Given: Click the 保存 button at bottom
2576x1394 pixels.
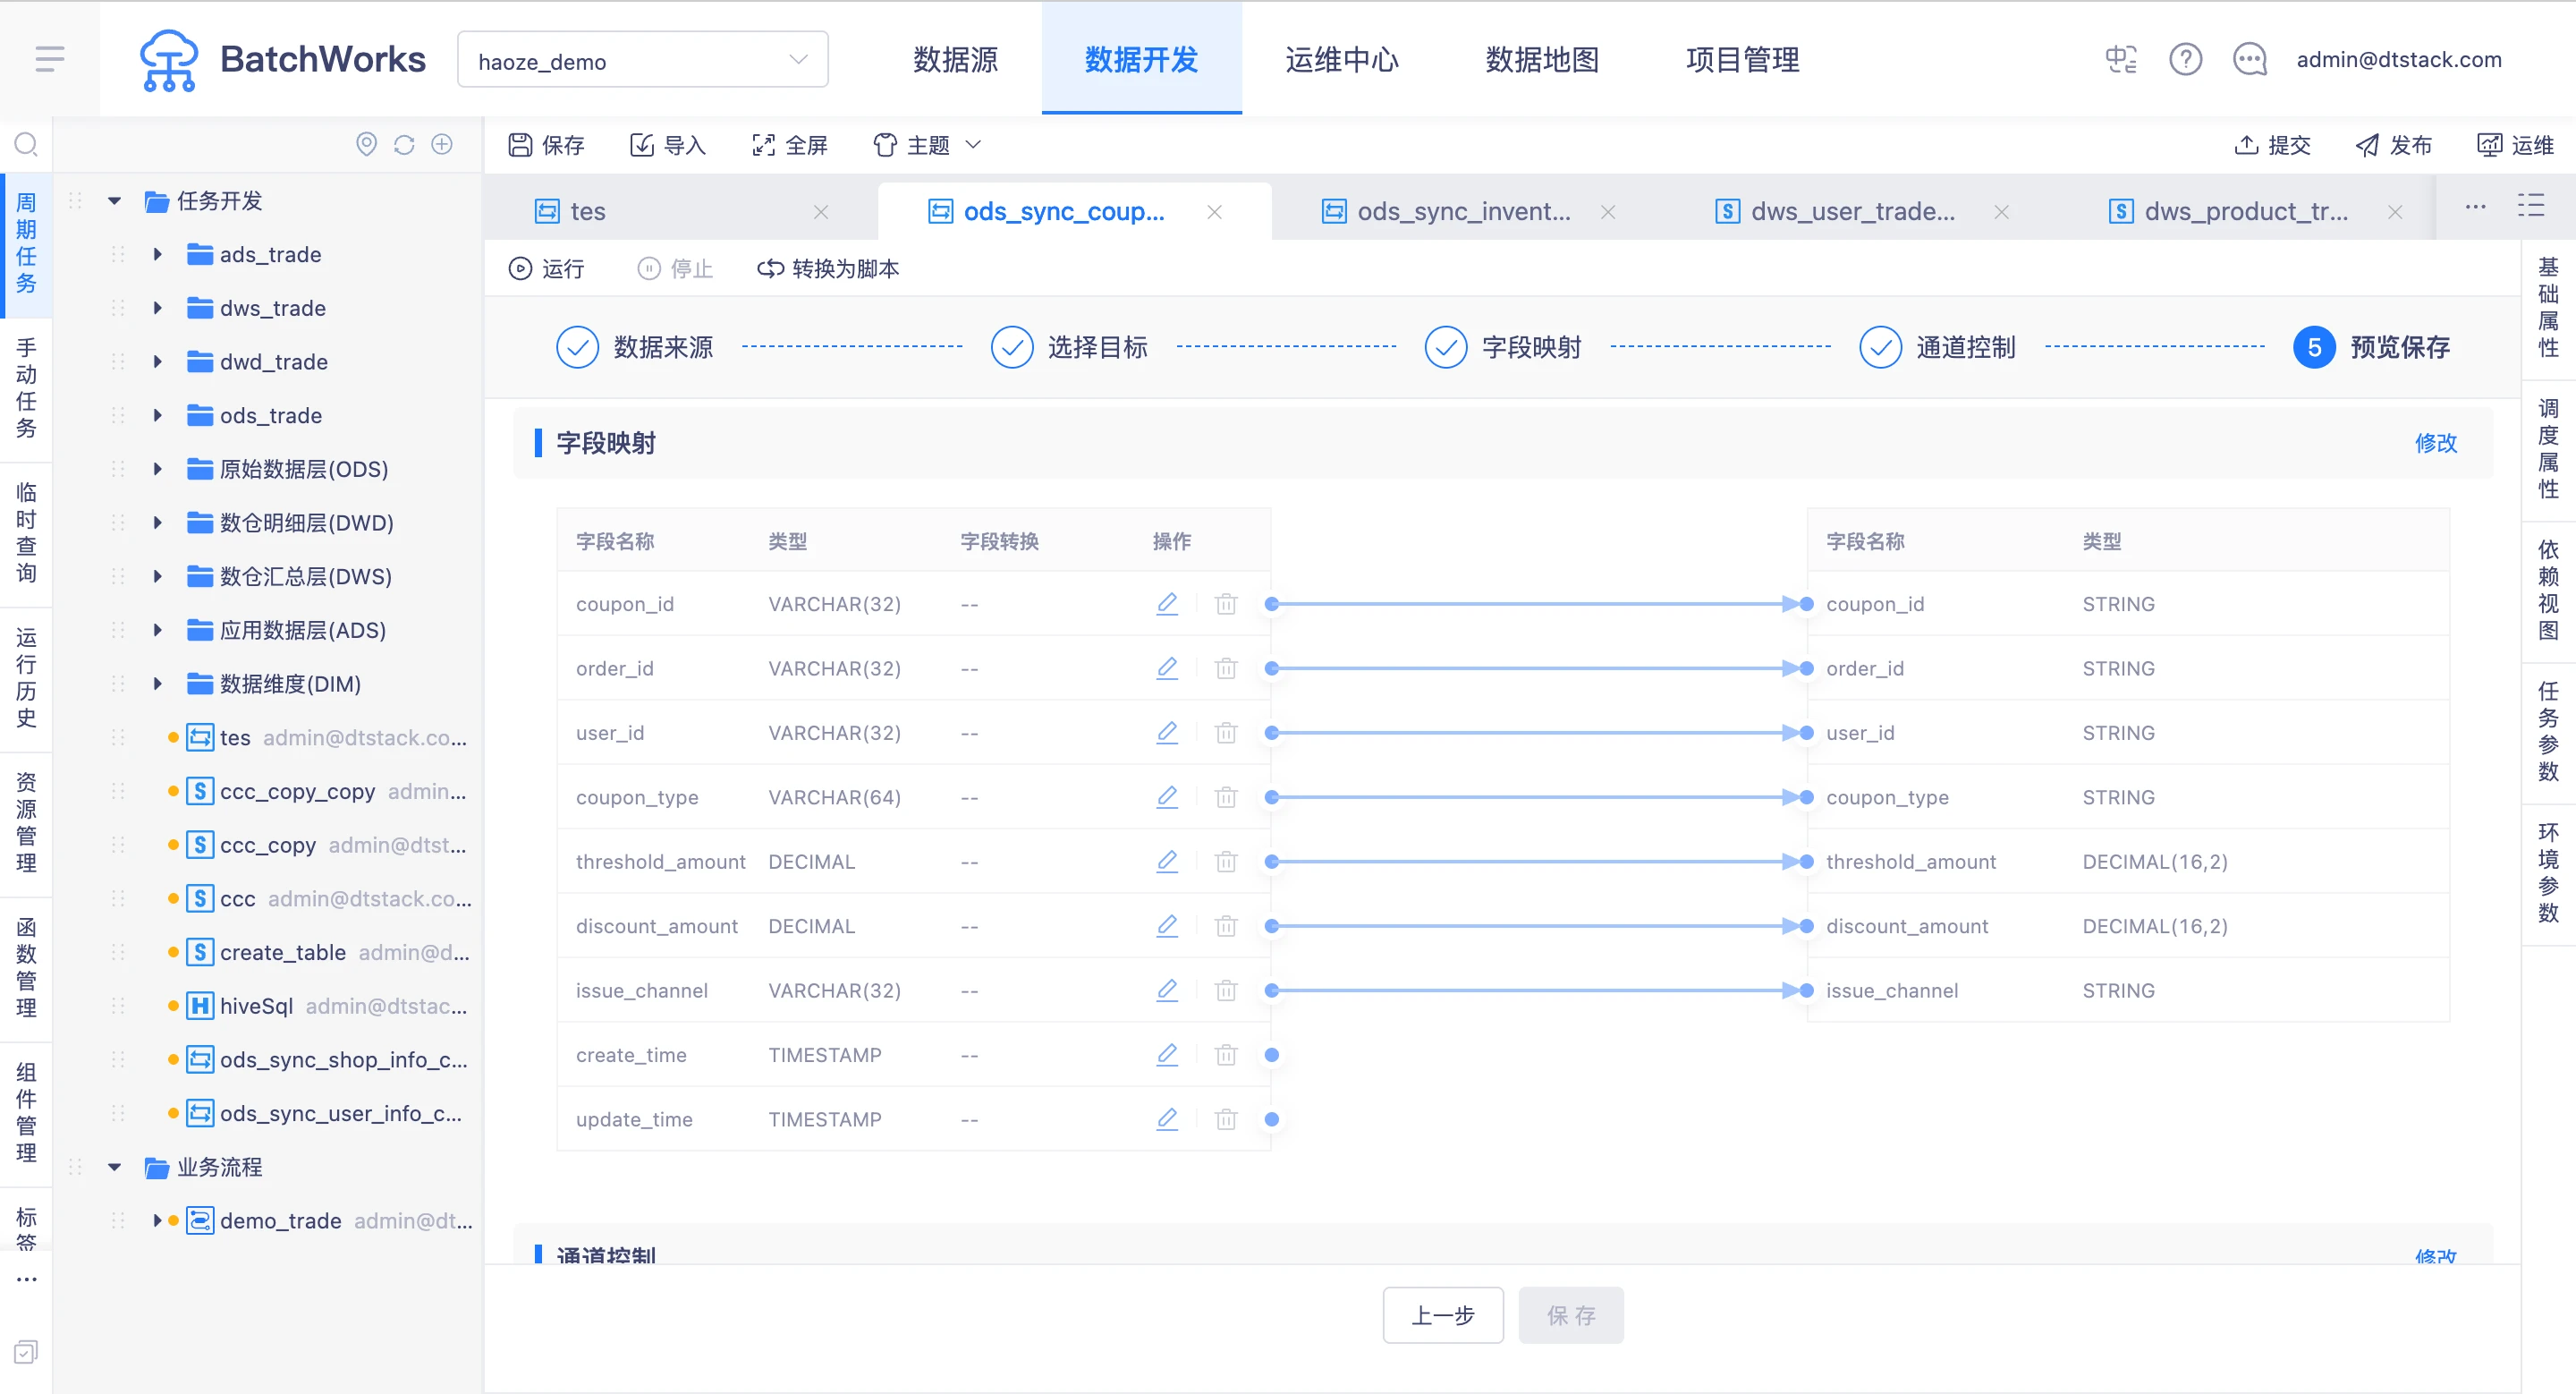Looking at the screenshot, I should 1570,1315.
